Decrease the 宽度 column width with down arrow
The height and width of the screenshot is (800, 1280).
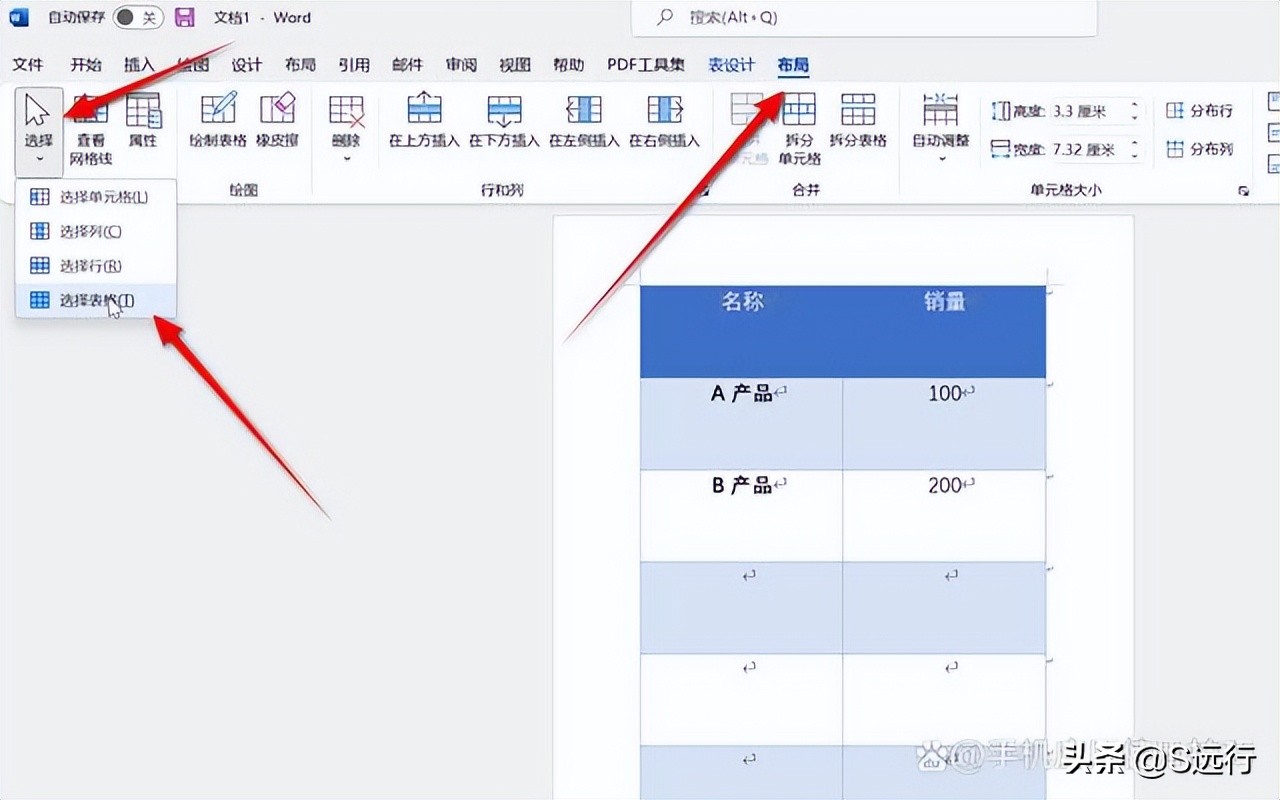tap(1135, 155)
